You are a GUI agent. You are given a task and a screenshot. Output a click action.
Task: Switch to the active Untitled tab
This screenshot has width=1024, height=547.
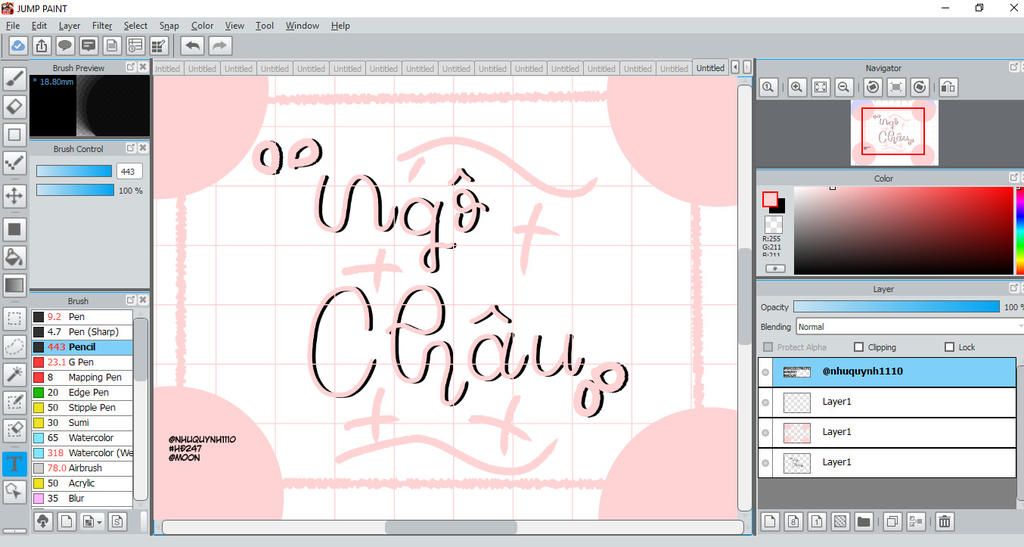coord(710,68)
